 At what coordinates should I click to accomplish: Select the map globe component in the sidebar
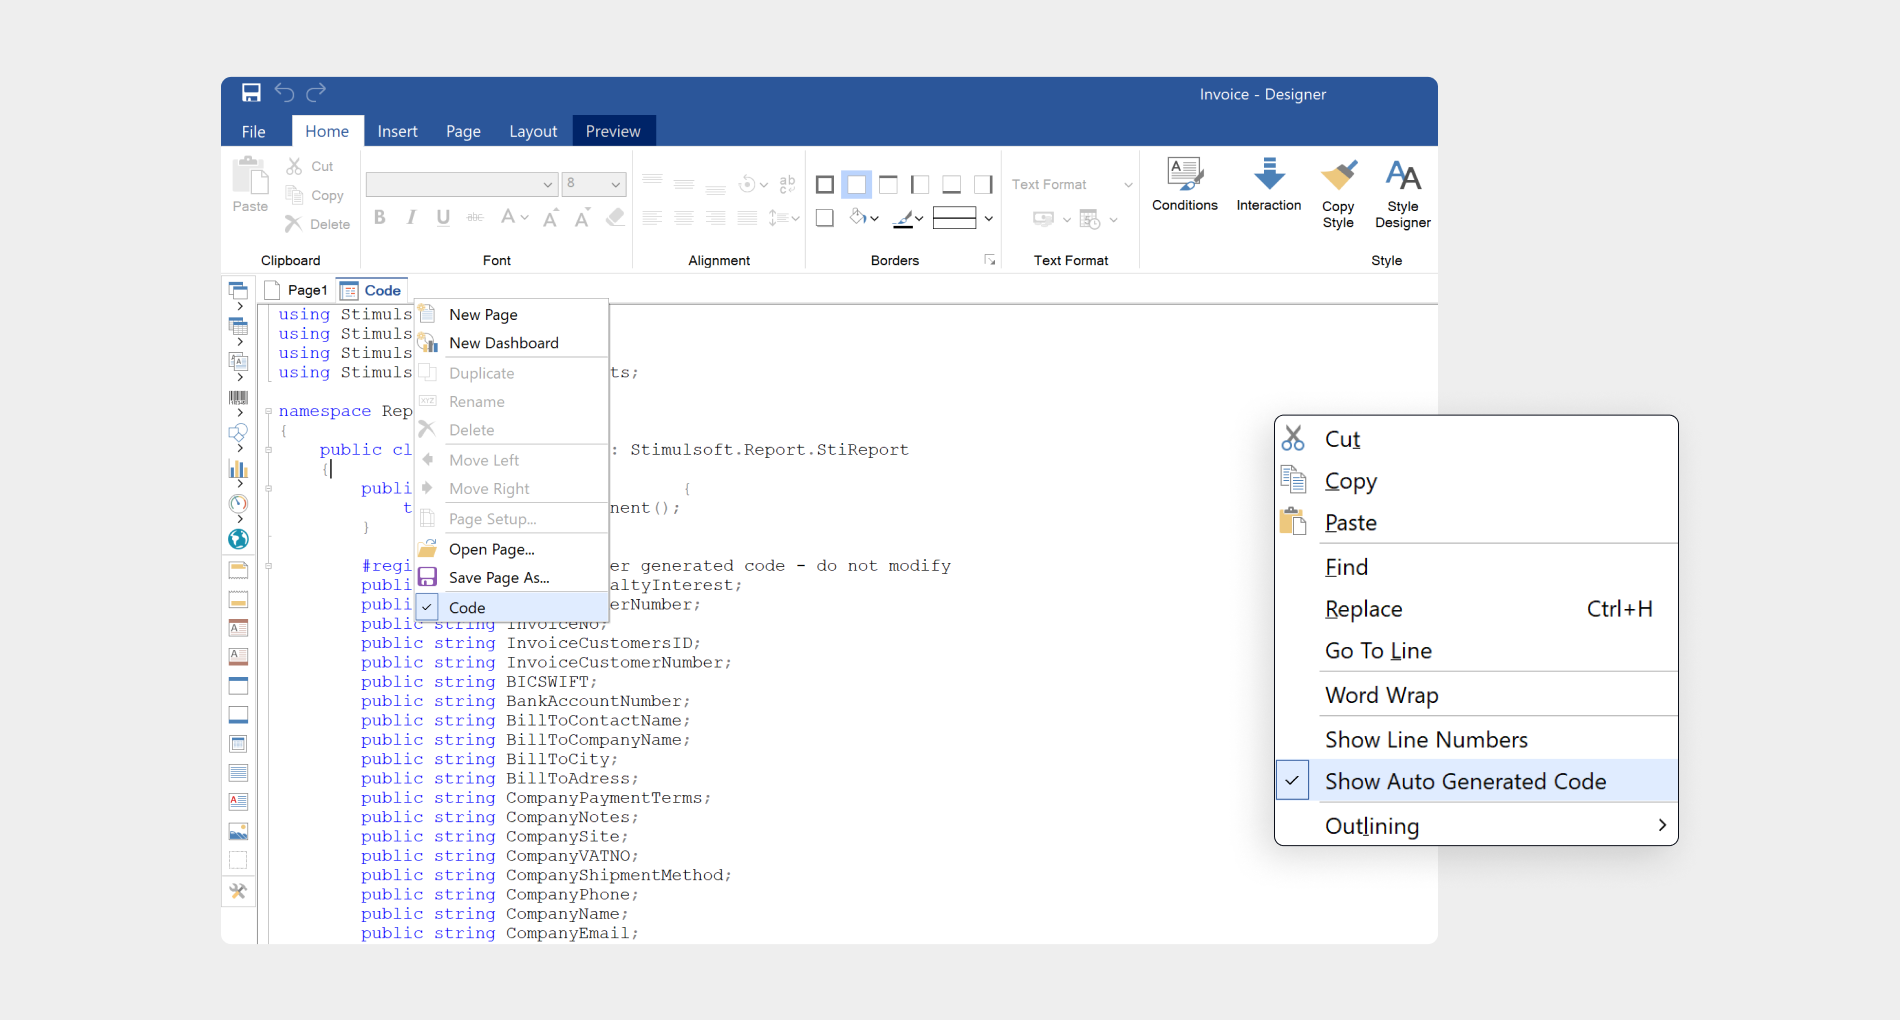pos(238,539)
